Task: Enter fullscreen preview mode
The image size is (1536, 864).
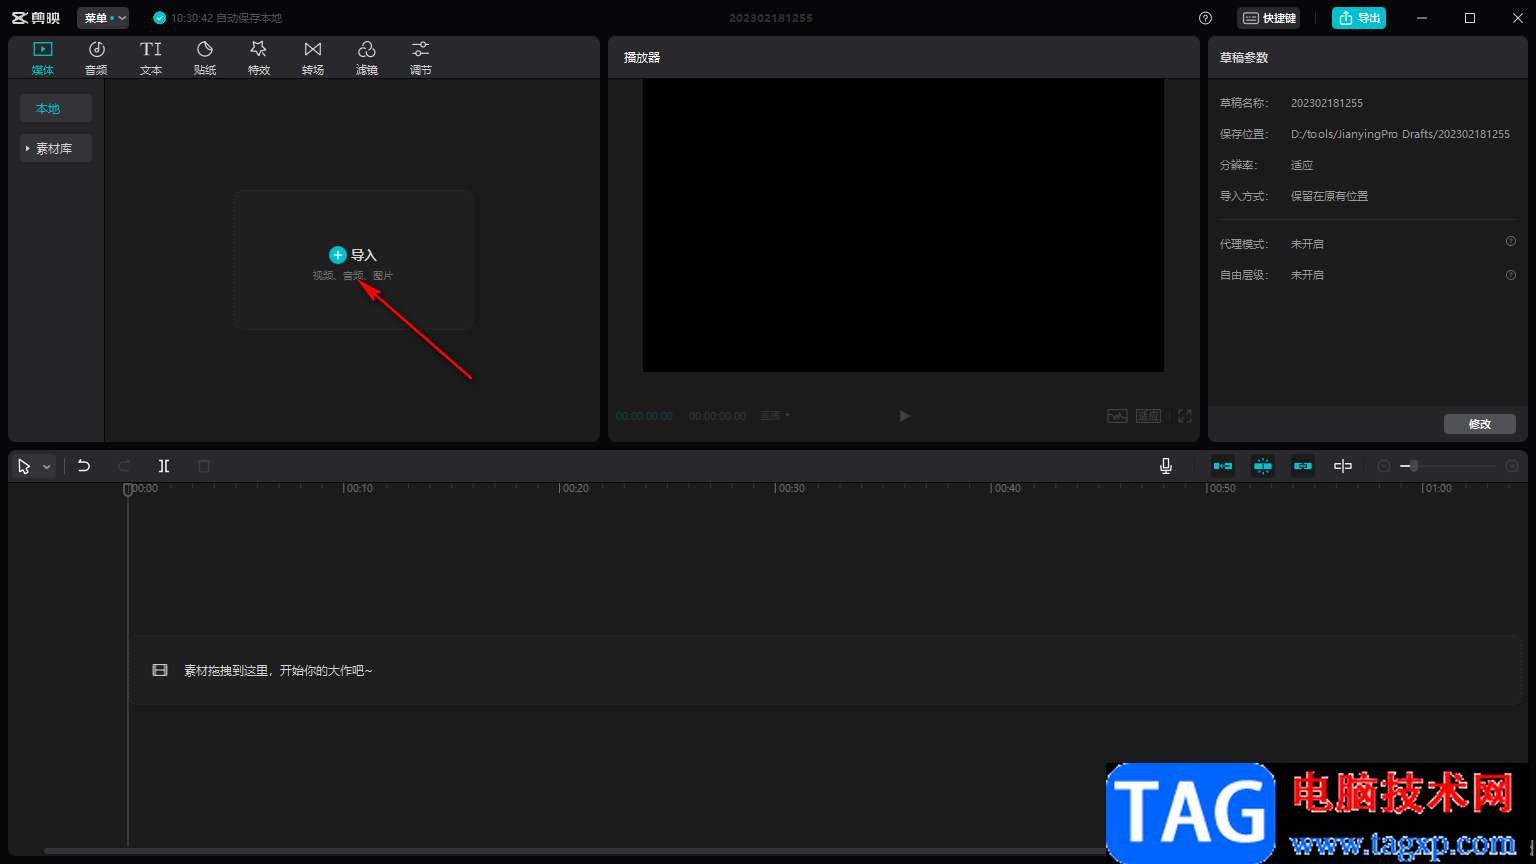Action: click(x=1185, y=416)
